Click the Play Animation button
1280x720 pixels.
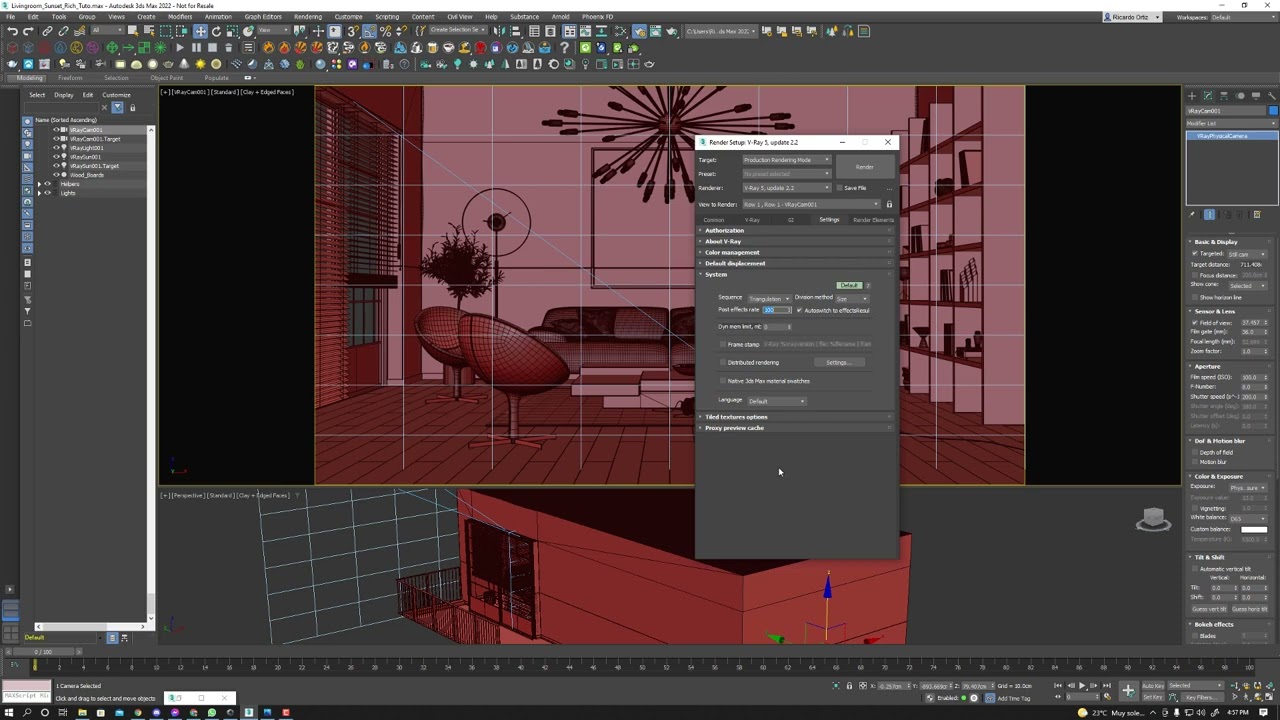pyautogui.click(x=1082, y=686)
